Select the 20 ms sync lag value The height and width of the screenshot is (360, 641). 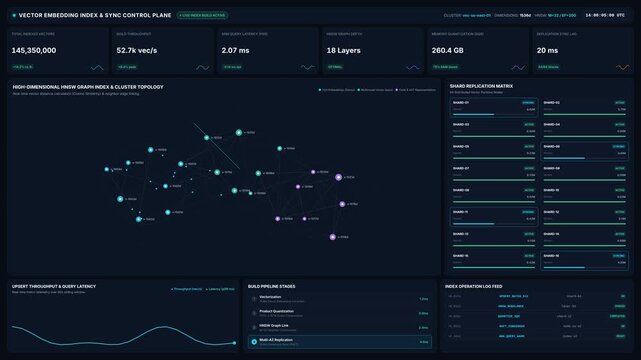pyautogui.click(x=547, y=51)
